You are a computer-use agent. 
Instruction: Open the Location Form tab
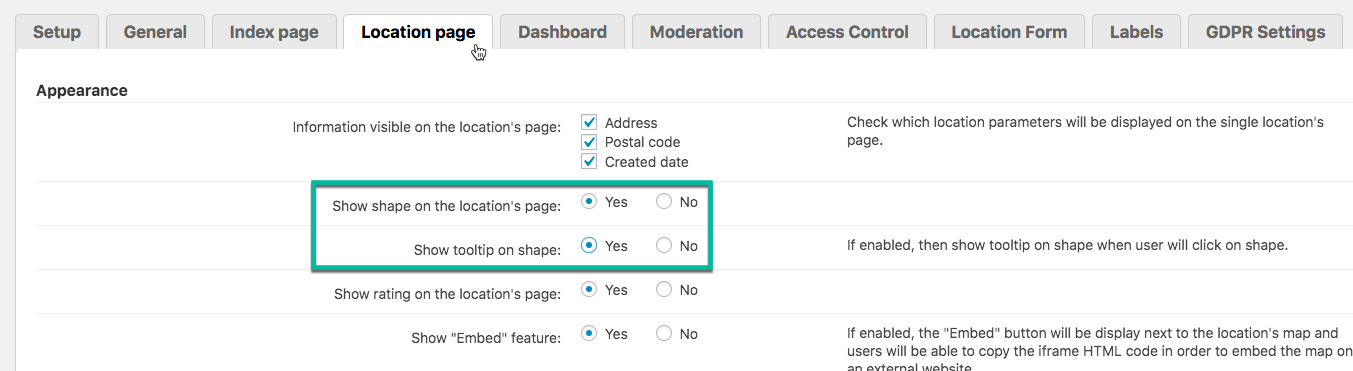tap(1009, 32)
